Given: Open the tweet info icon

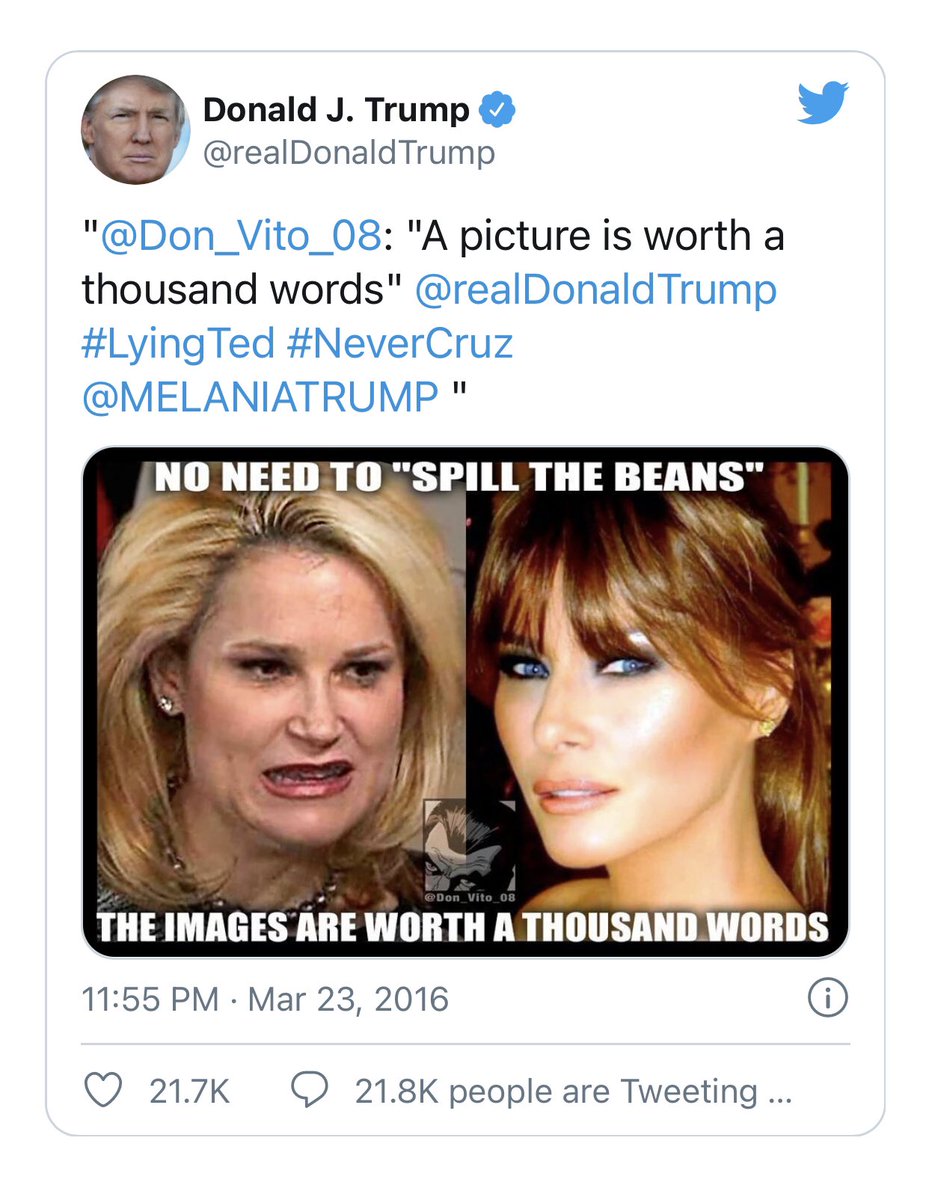Looking at the screenshot, I should point(827,998).
